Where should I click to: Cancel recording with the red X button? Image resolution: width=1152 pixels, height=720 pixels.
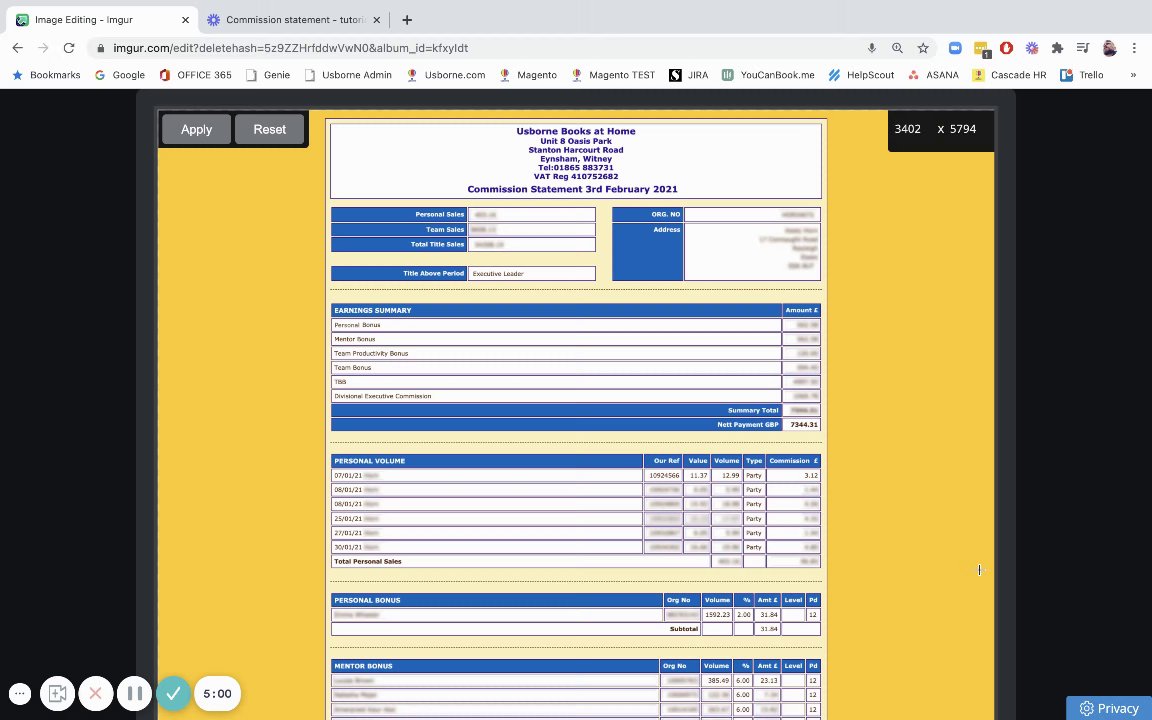pyautogui.click(x=96, y=694)
